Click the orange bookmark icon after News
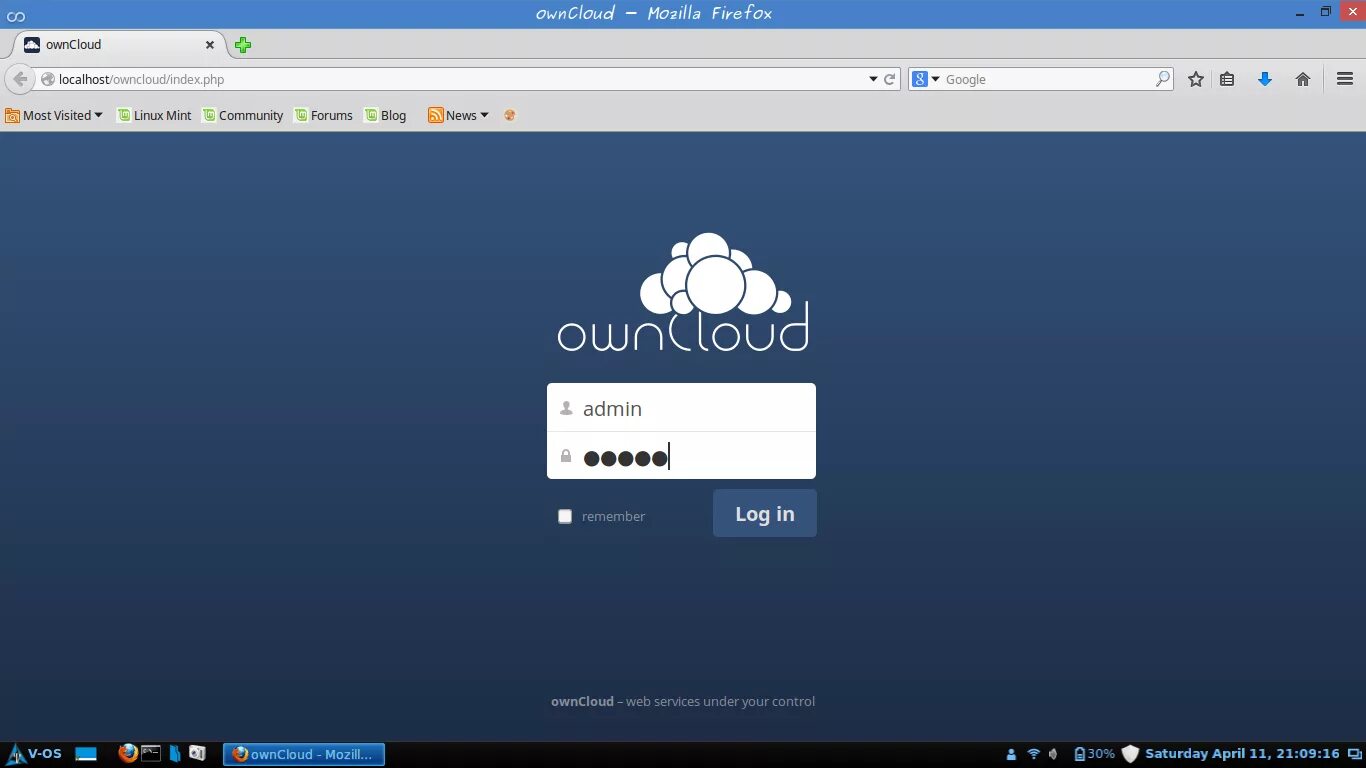1366x768 pixels. pyautogui.click(x=510, y=115)
